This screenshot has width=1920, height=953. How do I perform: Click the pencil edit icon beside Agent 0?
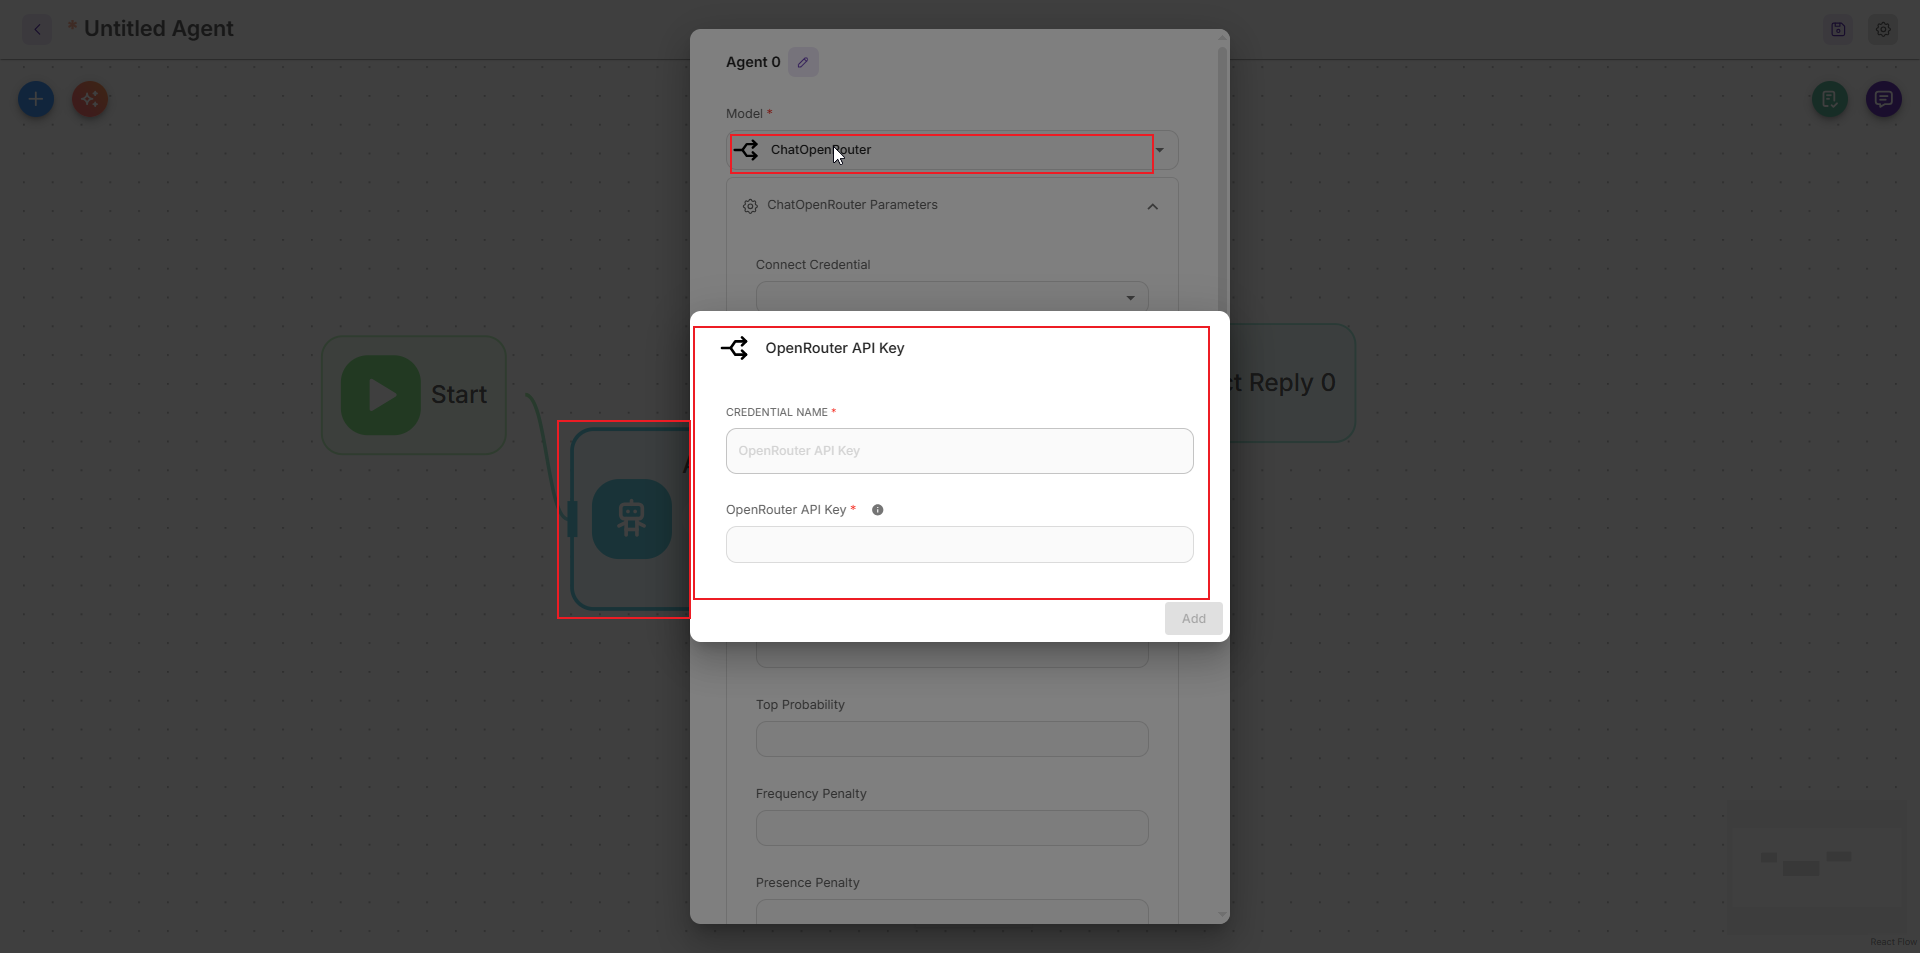click(x=803, y=62)
